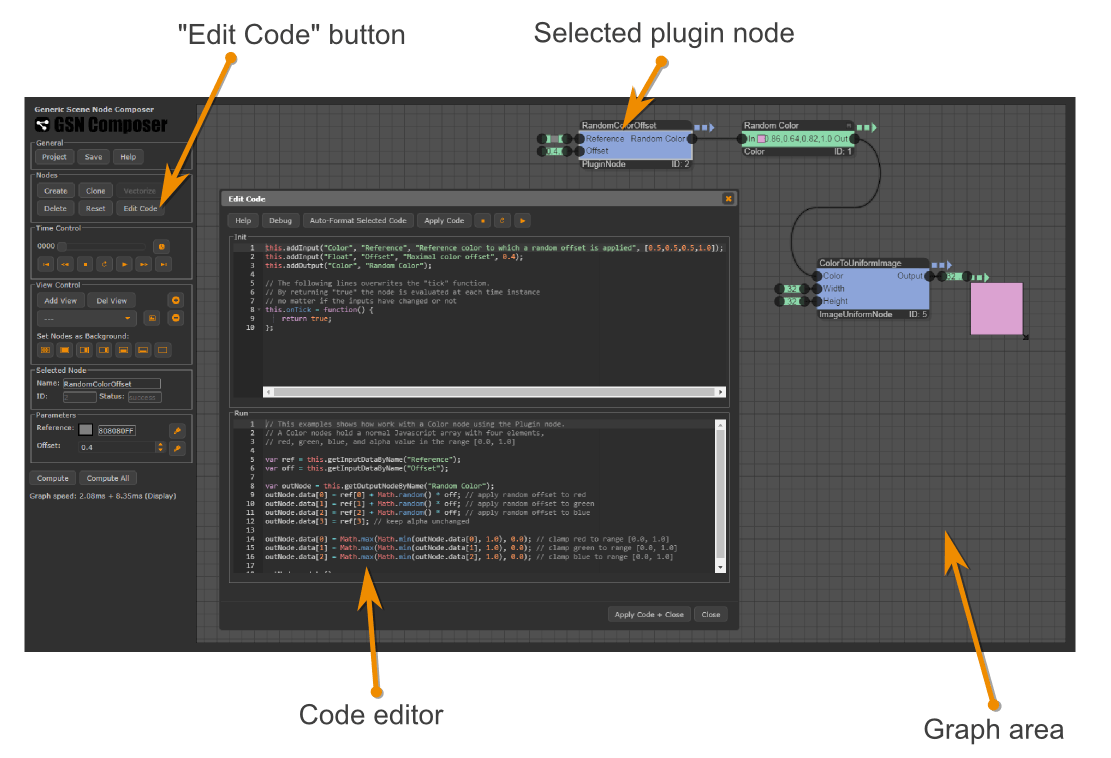This screenshot has width=1111, height=758.
Task: Click the orange dot icon in Edit Code toolbar
Action: (483, 220)
